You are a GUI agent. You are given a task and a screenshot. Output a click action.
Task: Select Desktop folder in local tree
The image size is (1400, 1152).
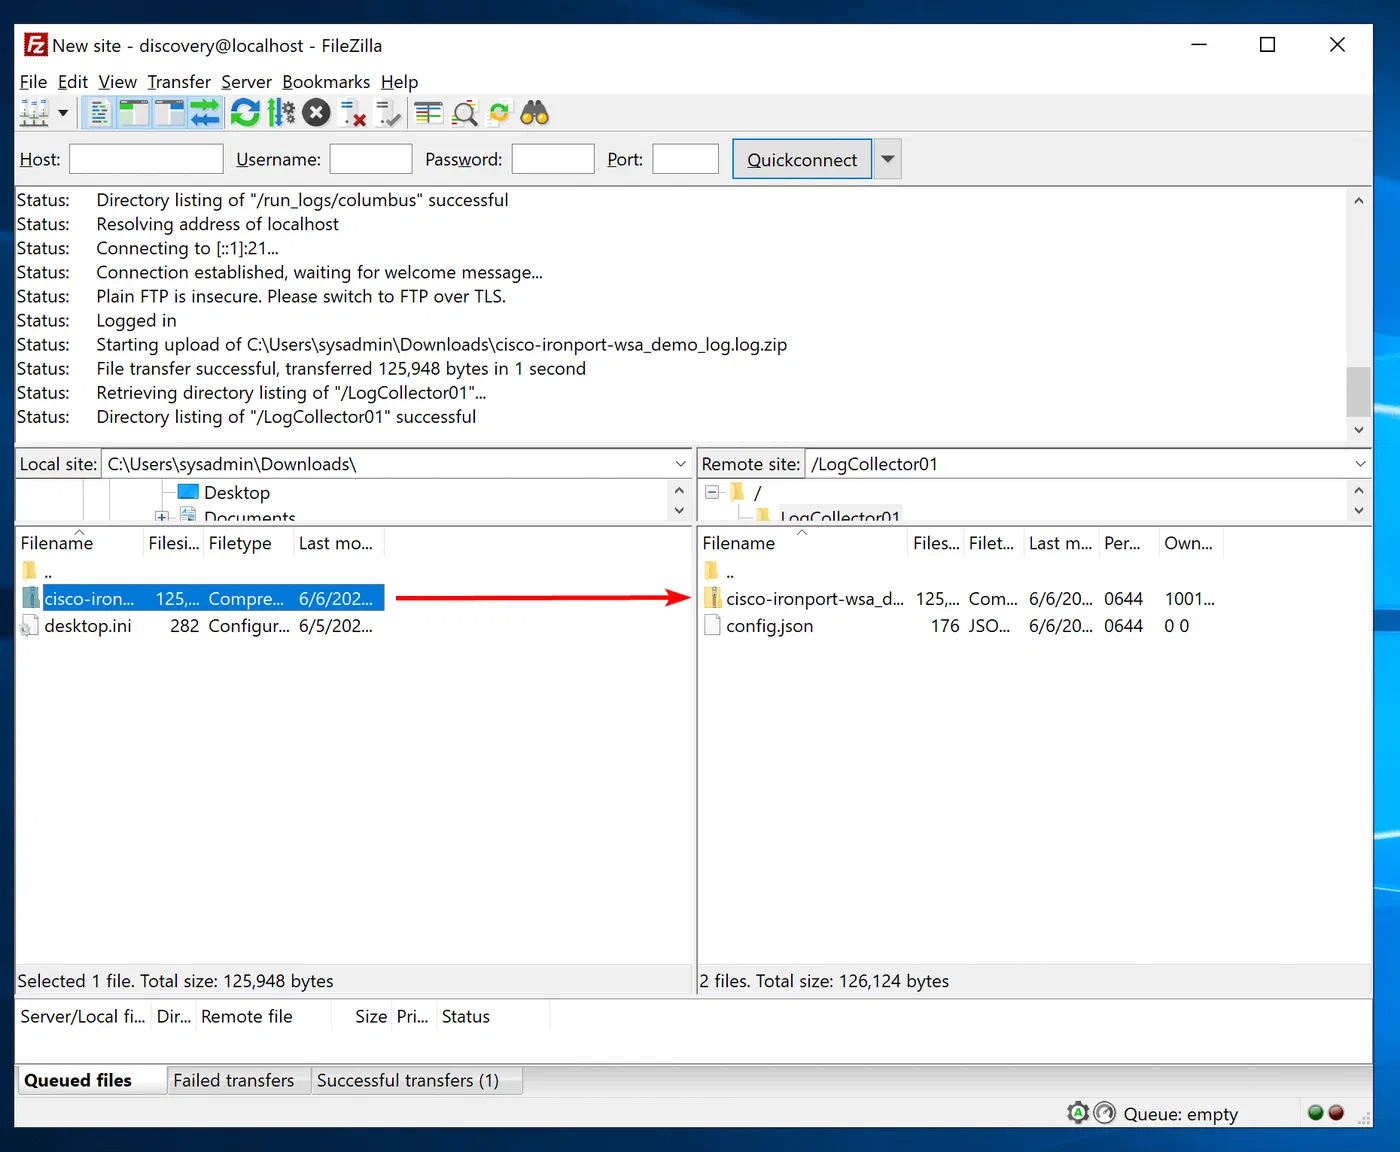coord(237,492)
